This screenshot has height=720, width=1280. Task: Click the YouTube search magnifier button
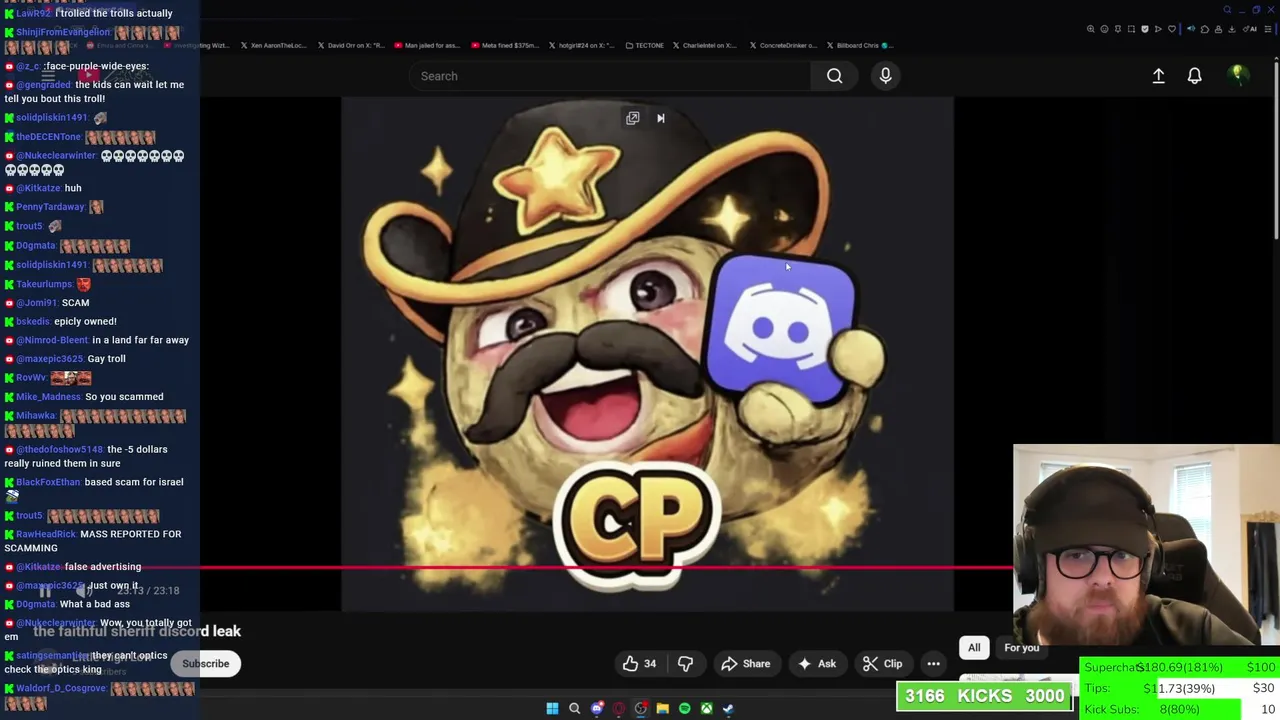[834, 76]
